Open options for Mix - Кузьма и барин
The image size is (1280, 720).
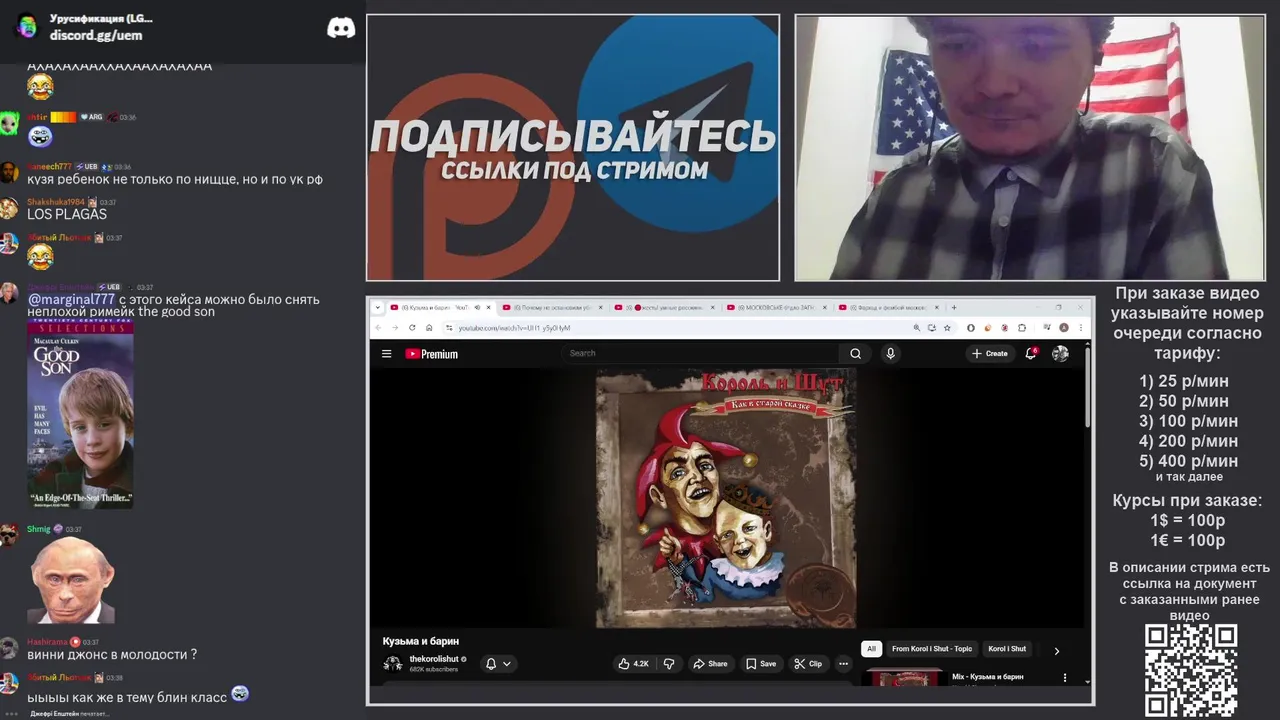[1064, 678]
